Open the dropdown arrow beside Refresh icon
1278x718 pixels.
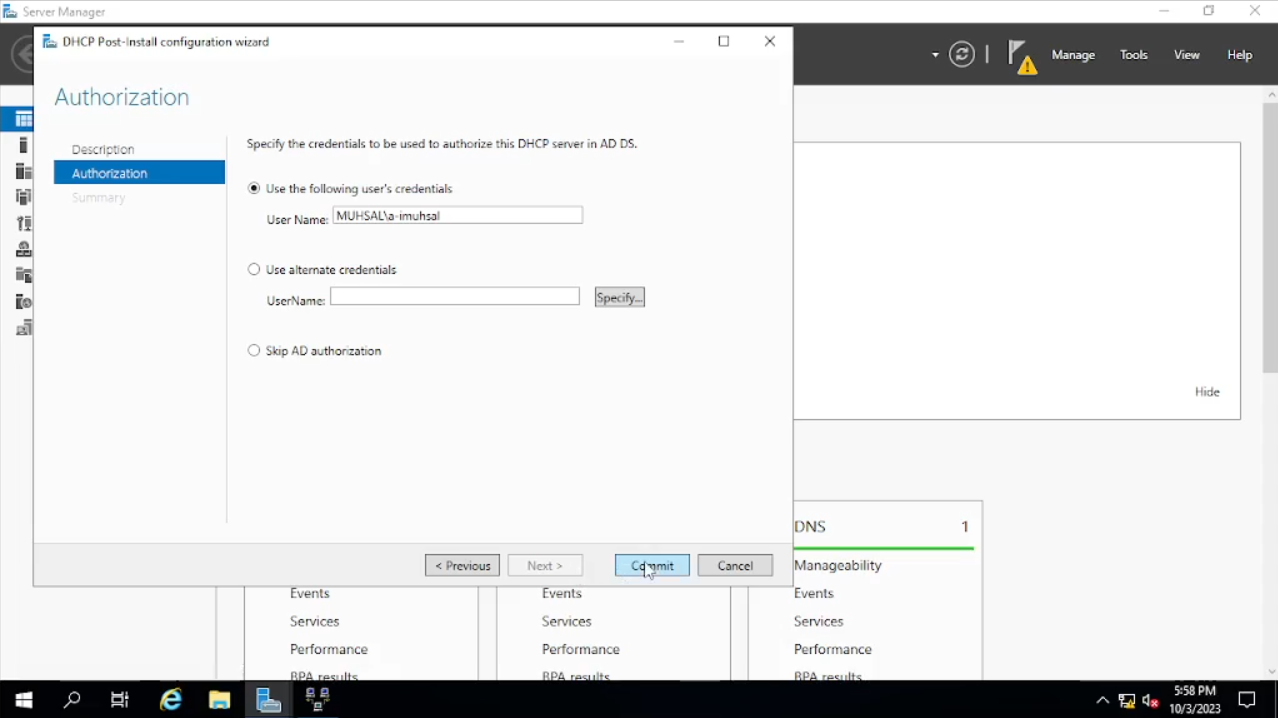[x=935, y=55]
